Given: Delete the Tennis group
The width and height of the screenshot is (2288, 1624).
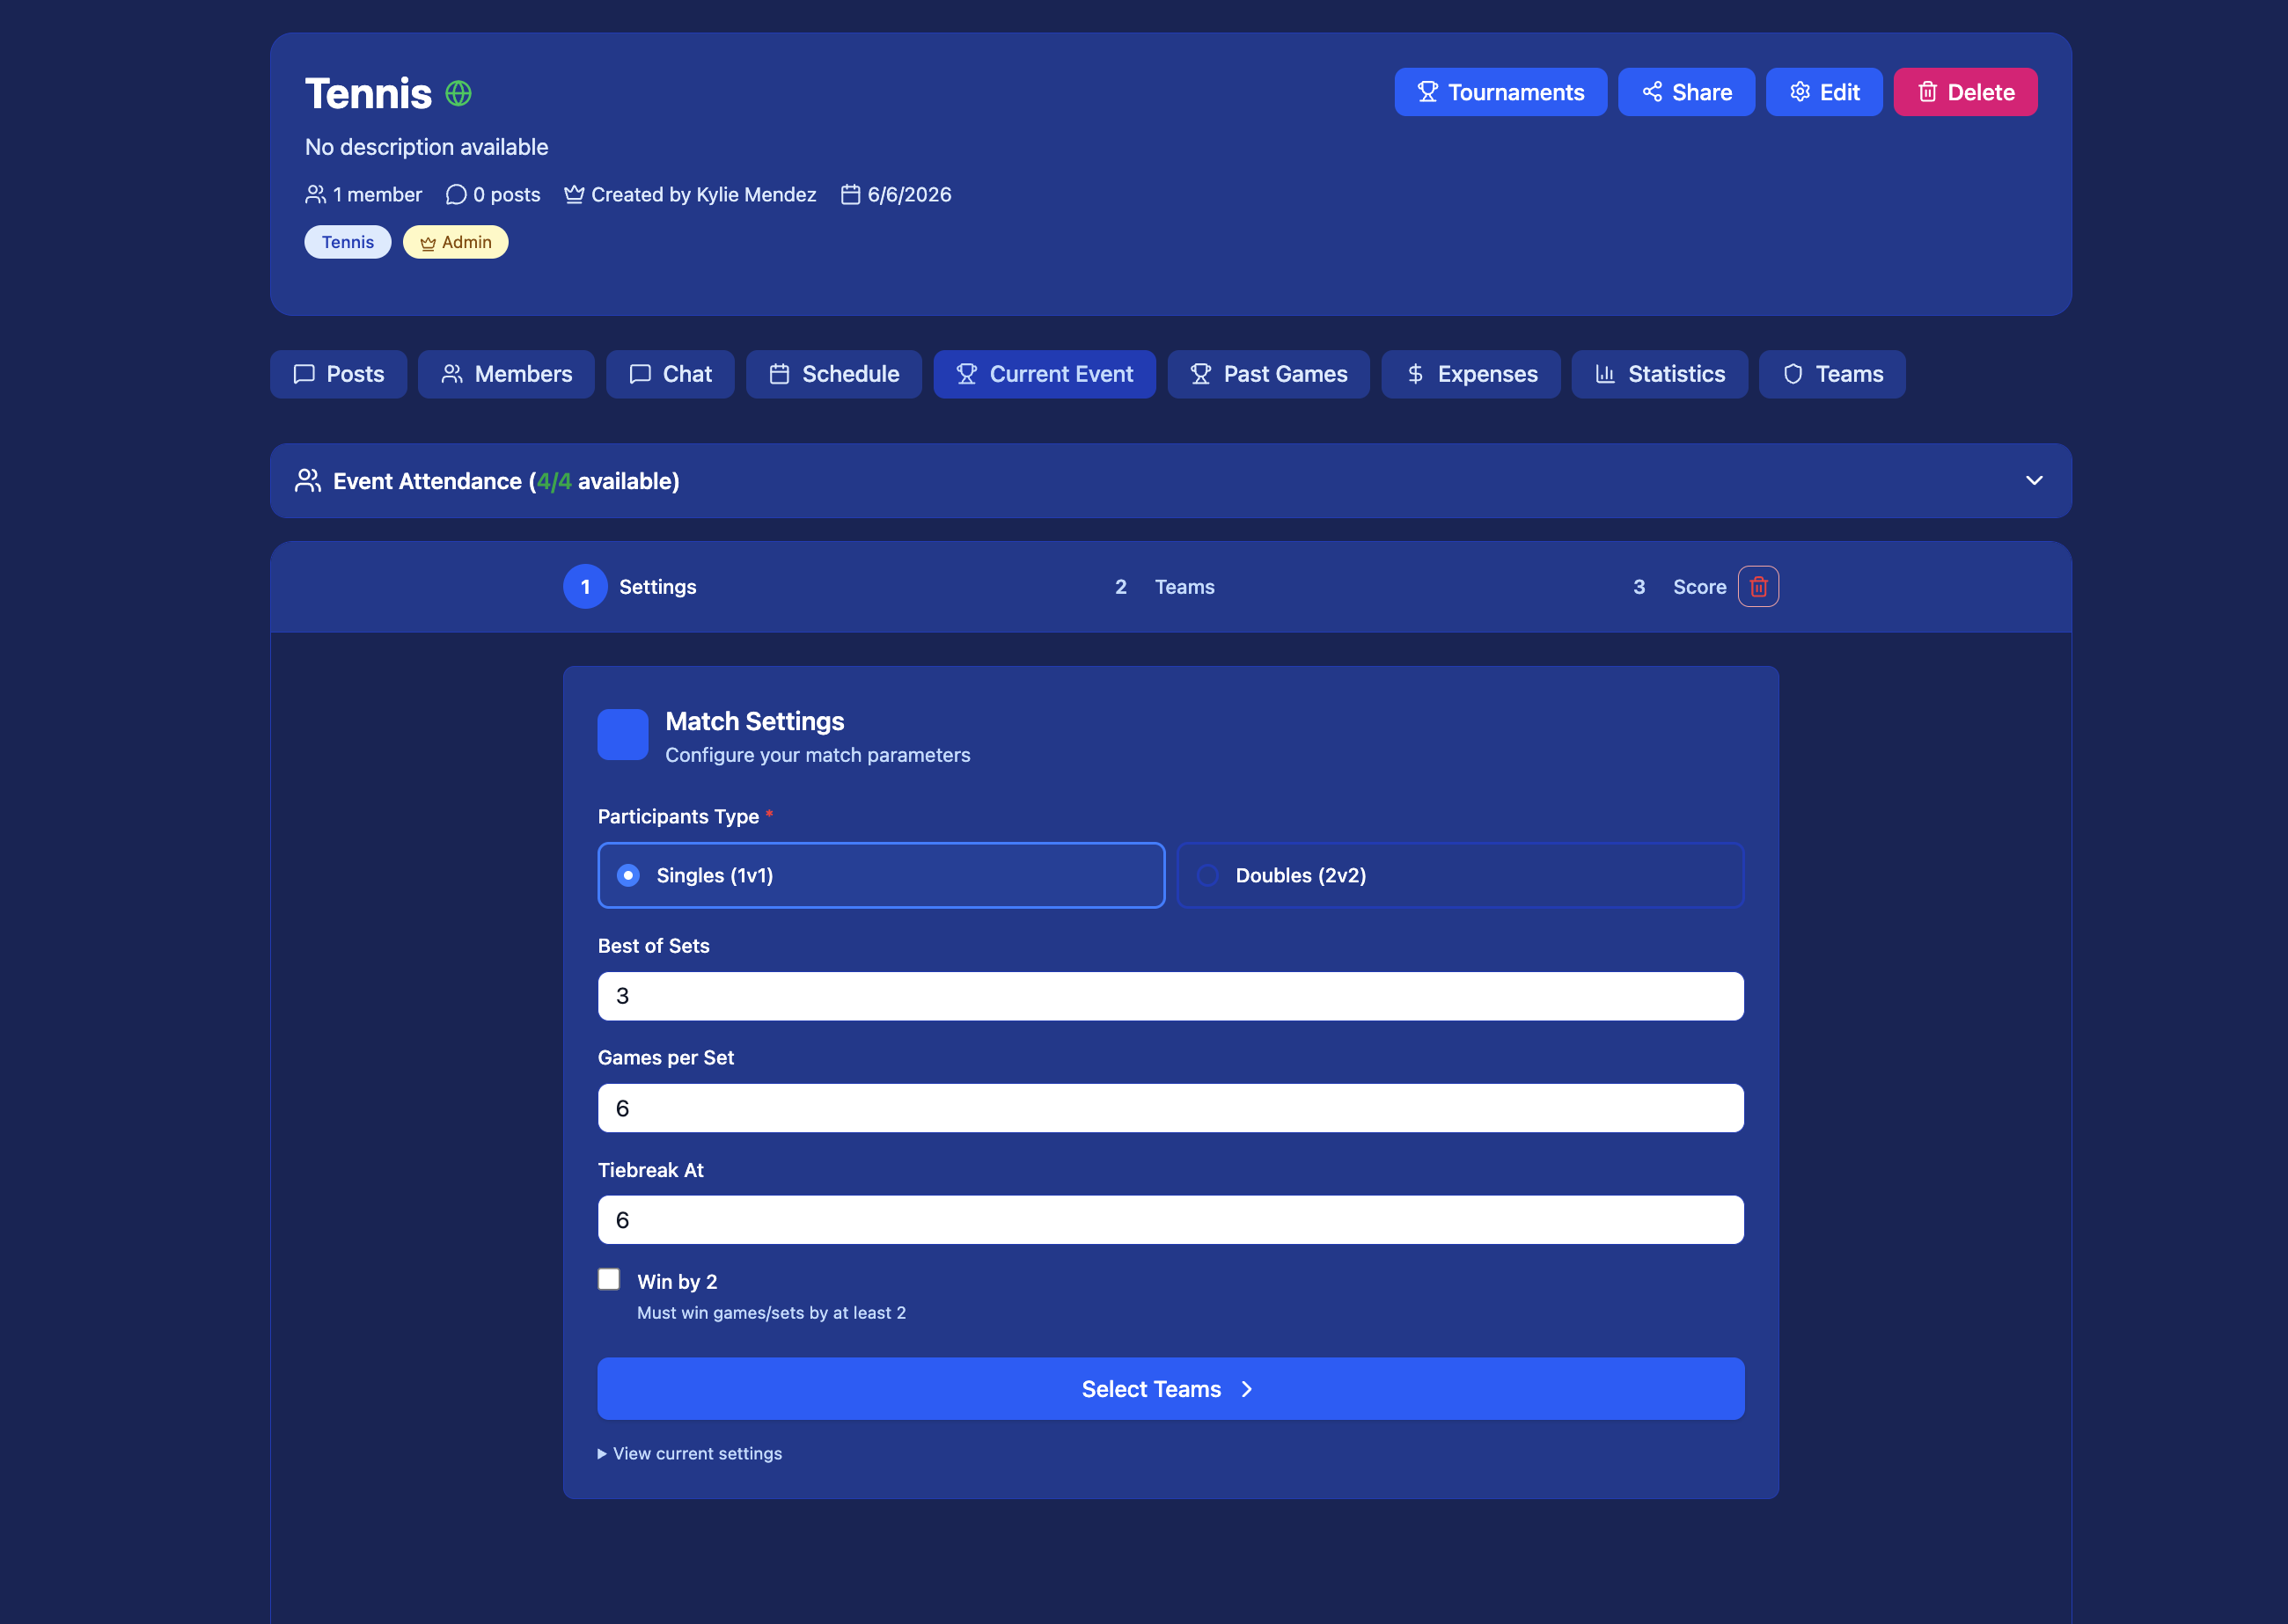Looking at the screenshot, I should click(x=1965, y=92).
